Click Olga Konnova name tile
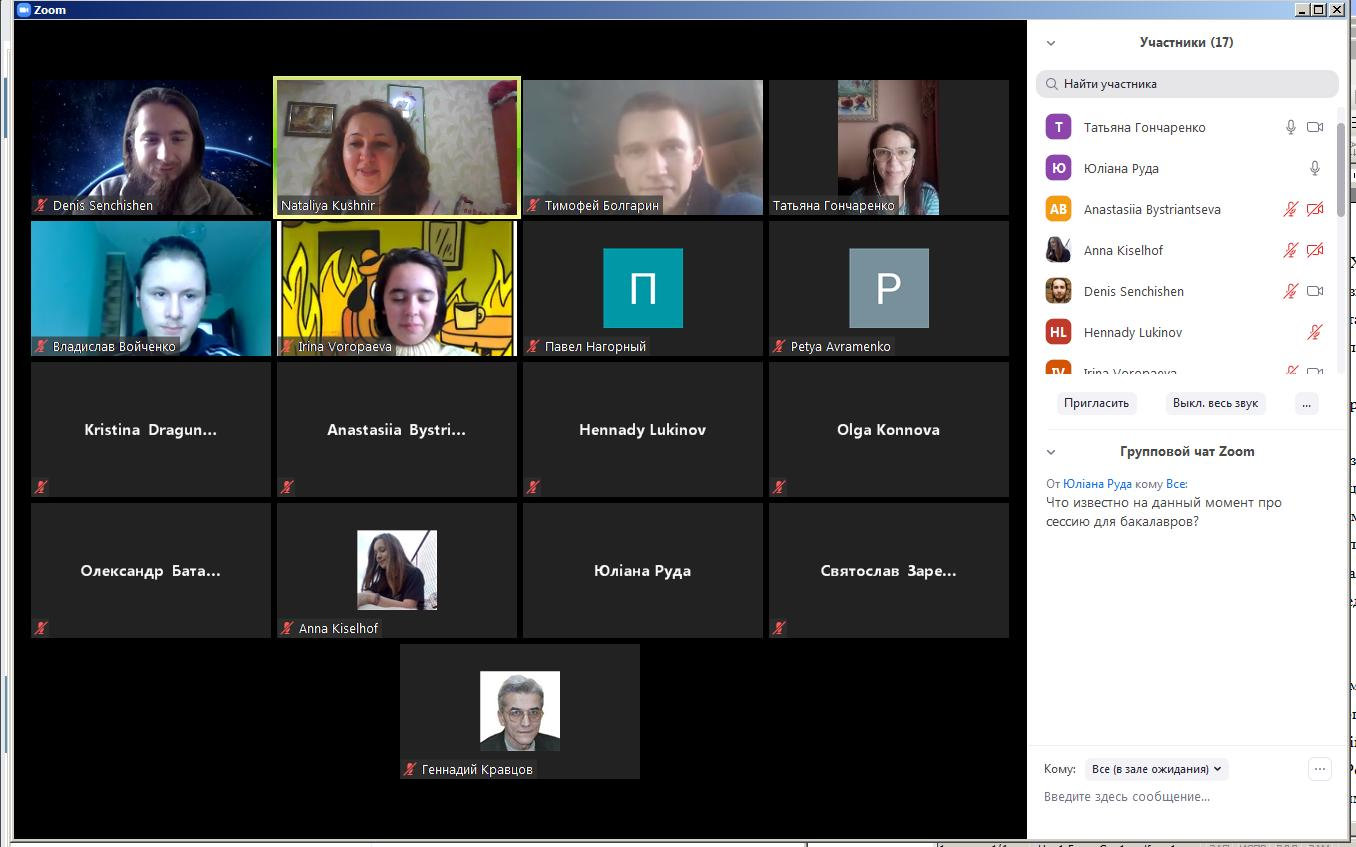This screenshot has width=1356, height=847. pos(889,430)
